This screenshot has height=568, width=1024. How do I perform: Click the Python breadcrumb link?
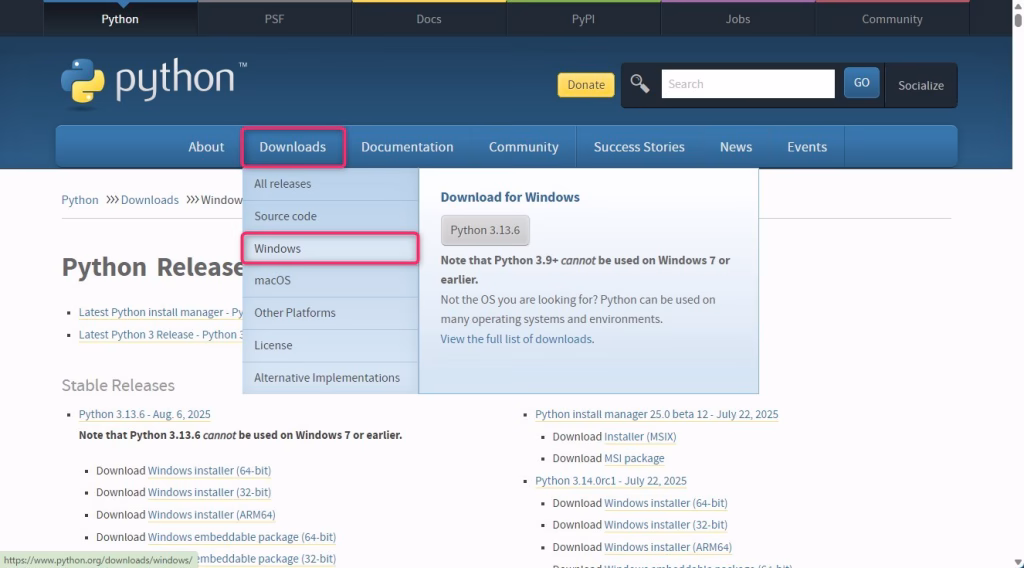click(x=80, y=200)
